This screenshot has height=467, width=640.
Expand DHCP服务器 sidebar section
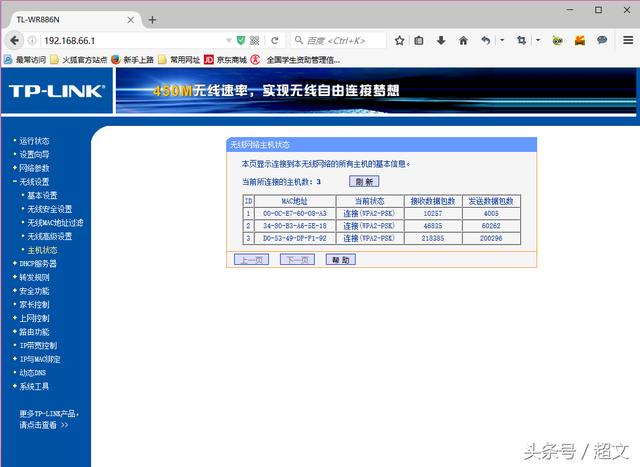pos(38,264)
